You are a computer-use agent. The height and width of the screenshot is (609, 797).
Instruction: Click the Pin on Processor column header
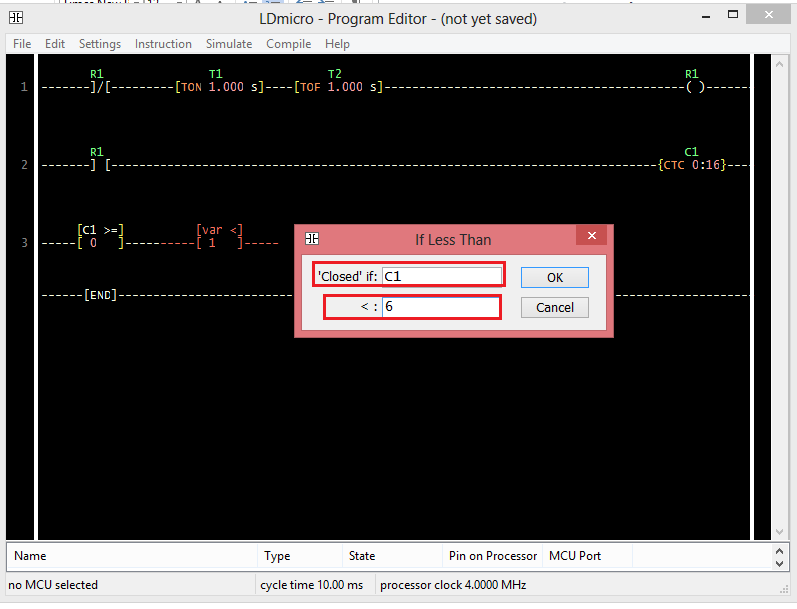point(493,556)
